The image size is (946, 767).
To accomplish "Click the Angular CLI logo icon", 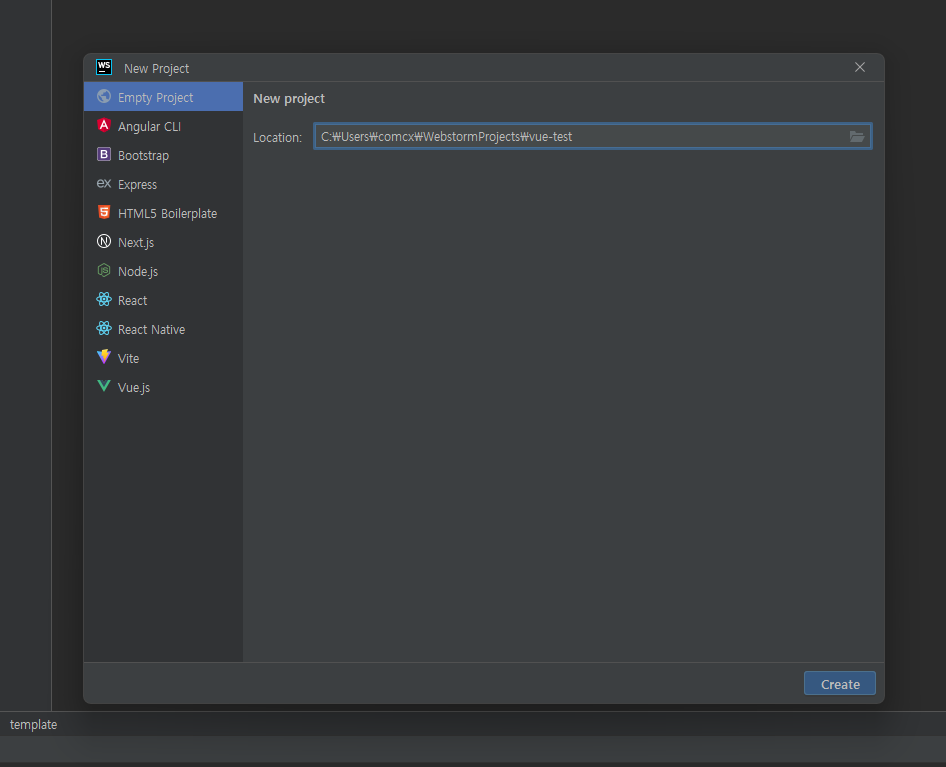I will tap(104, 126).
